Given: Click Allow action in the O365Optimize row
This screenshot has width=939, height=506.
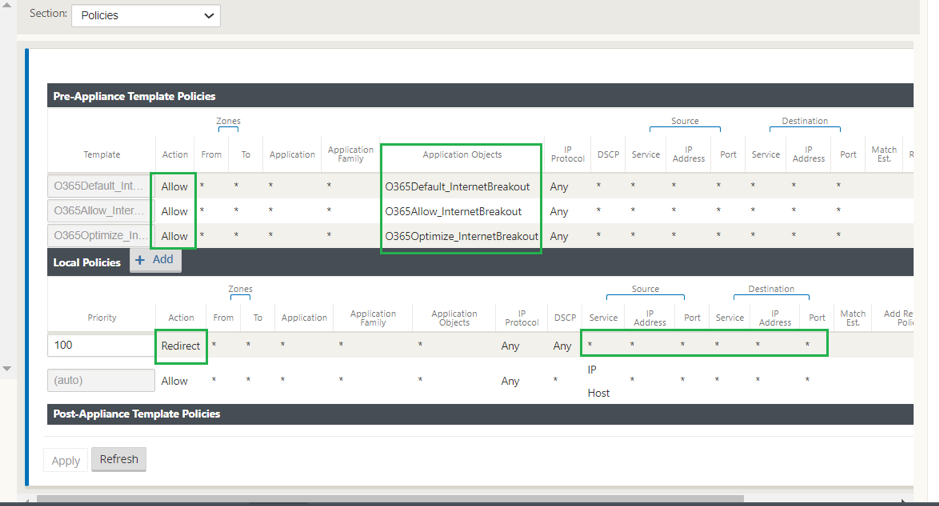Looking at the screenshot, I should tap(174, 237).
